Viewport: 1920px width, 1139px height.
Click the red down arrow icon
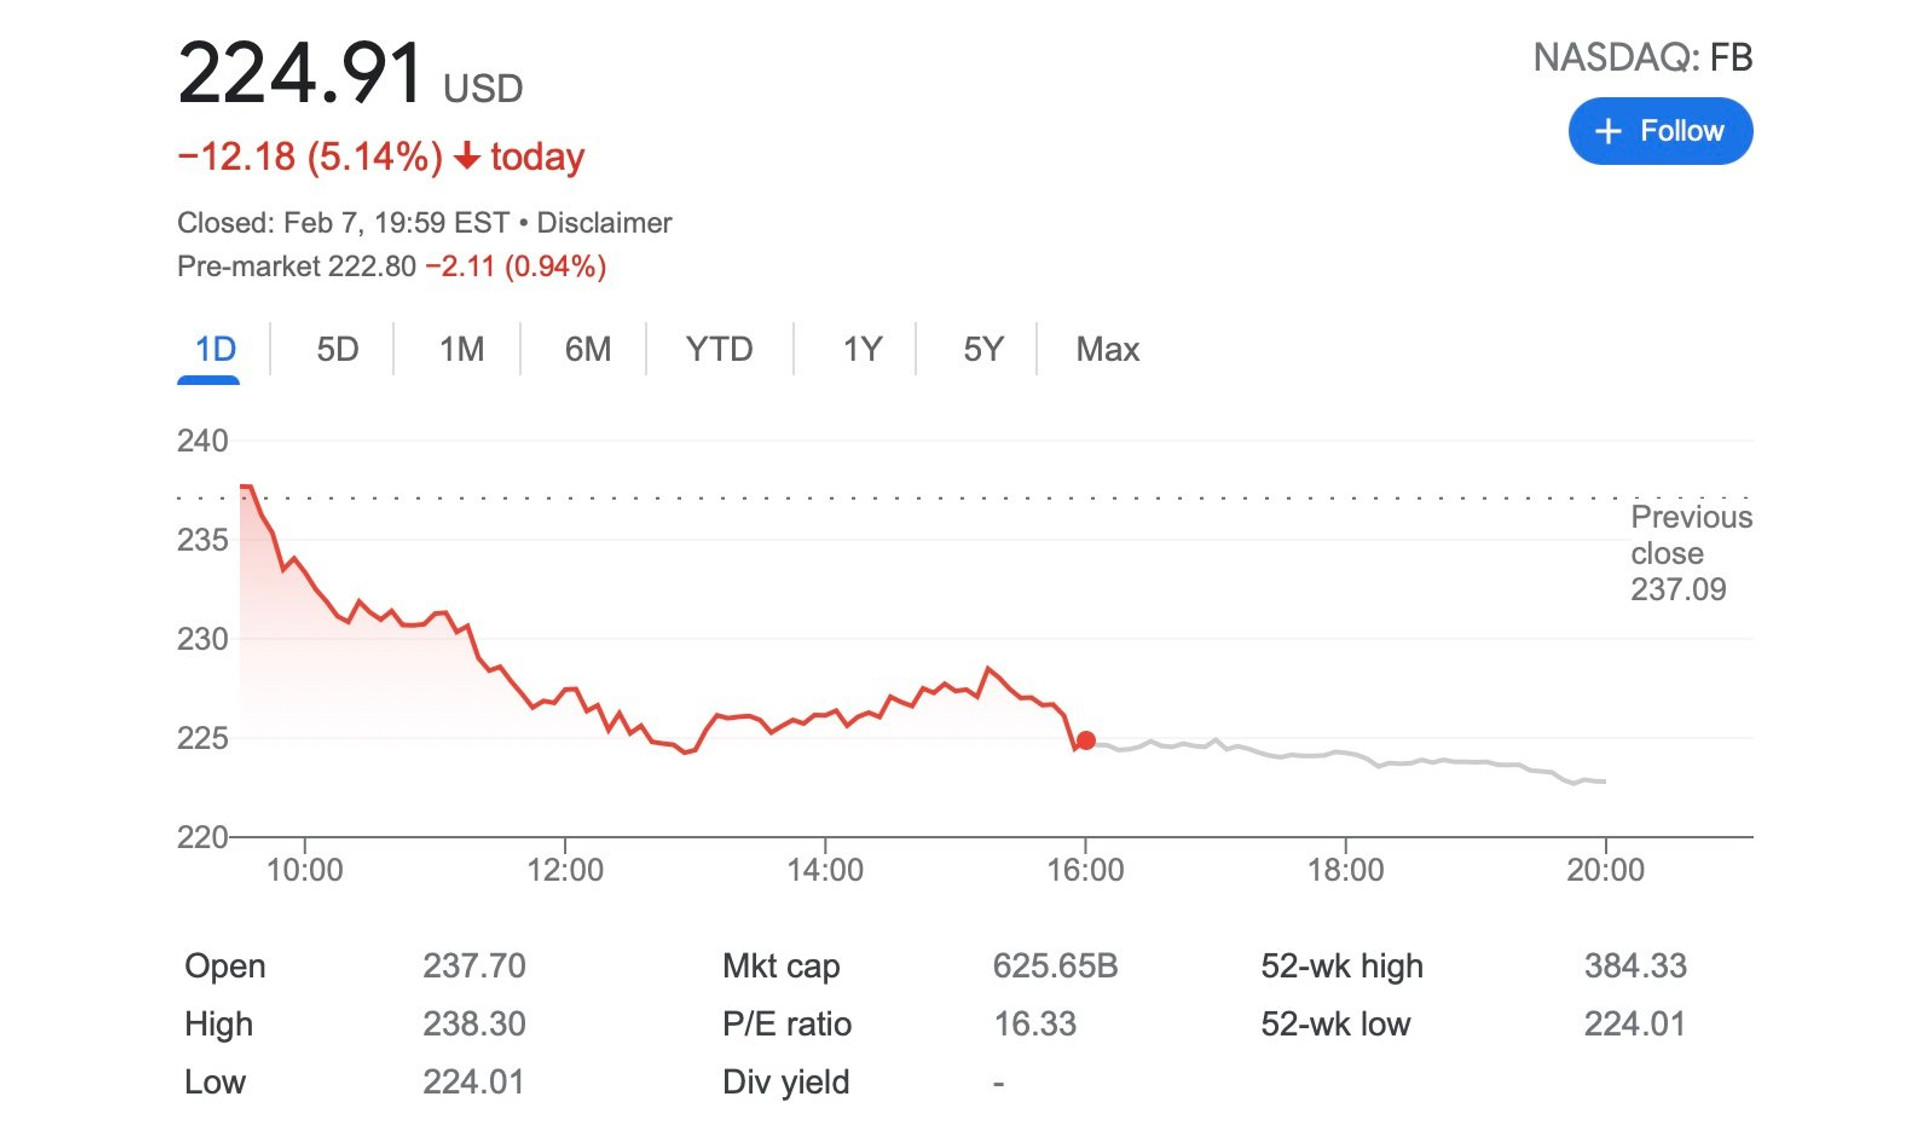466,157
